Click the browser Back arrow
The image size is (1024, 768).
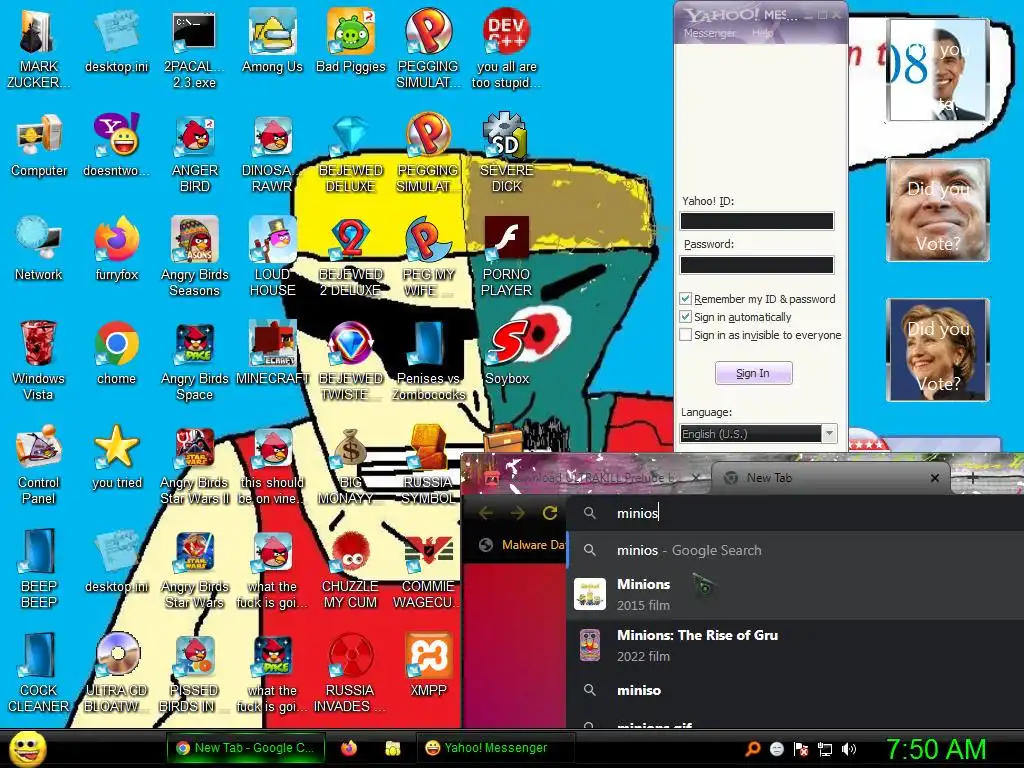tap(485, 513)
